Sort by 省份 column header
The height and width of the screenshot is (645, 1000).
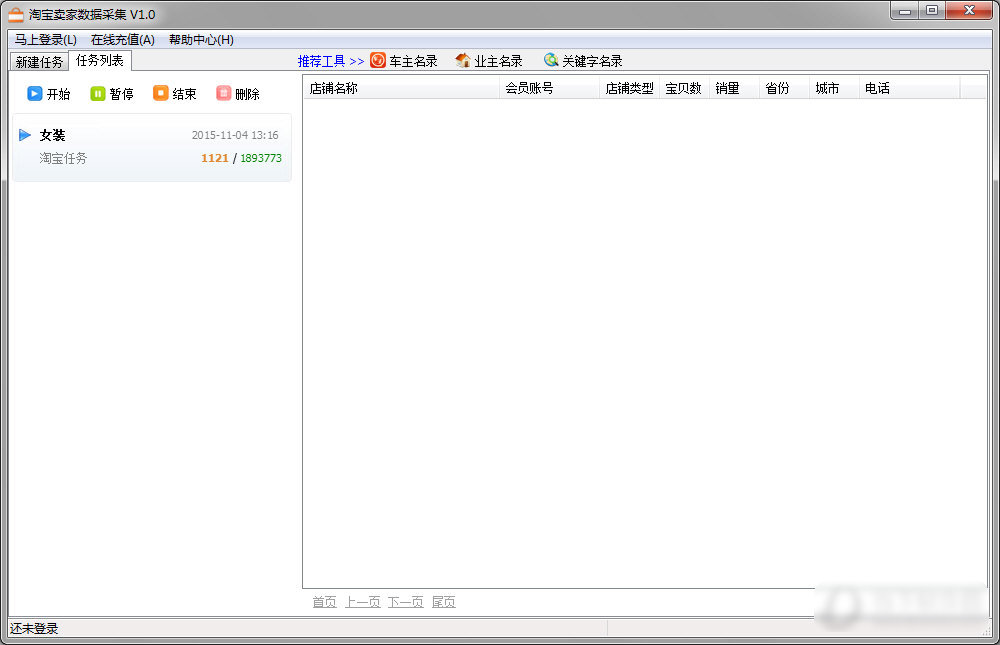click(x=784, y=88)
